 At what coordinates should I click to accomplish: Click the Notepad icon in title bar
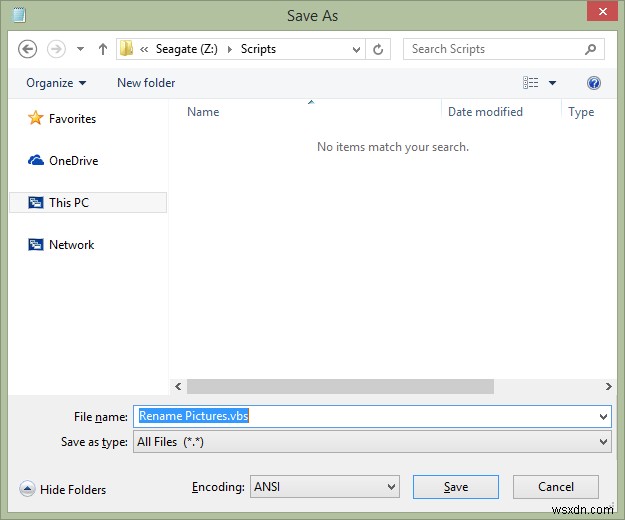click(18, 15)
